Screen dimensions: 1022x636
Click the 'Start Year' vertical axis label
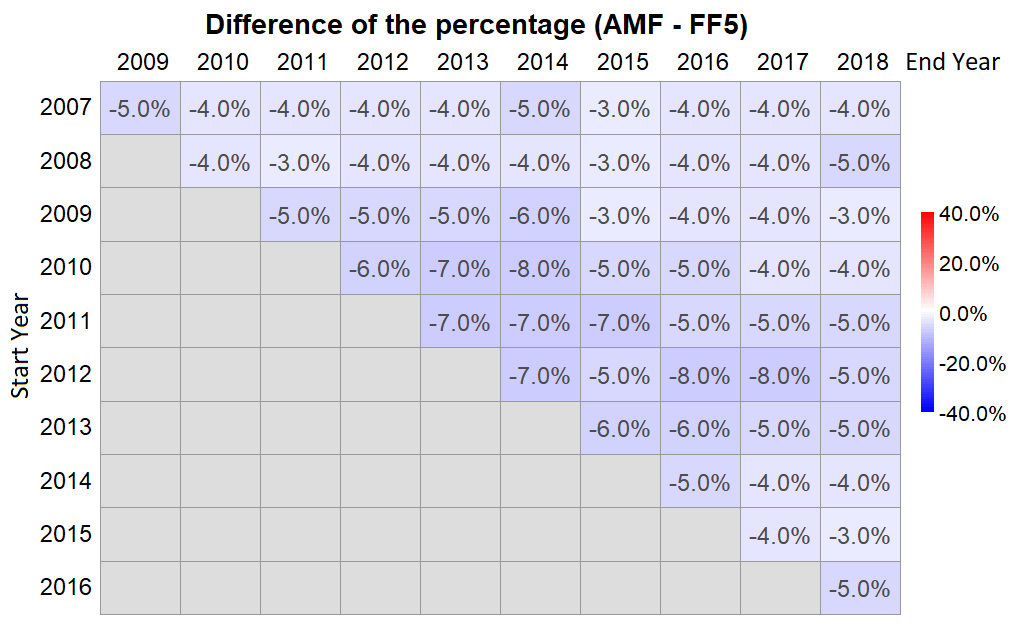(x=21, y=346)
